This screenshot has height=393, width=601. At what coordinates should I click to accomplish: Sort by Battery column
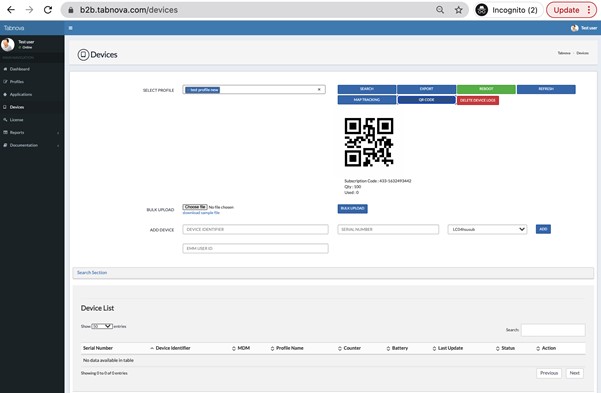click(400, 348)
